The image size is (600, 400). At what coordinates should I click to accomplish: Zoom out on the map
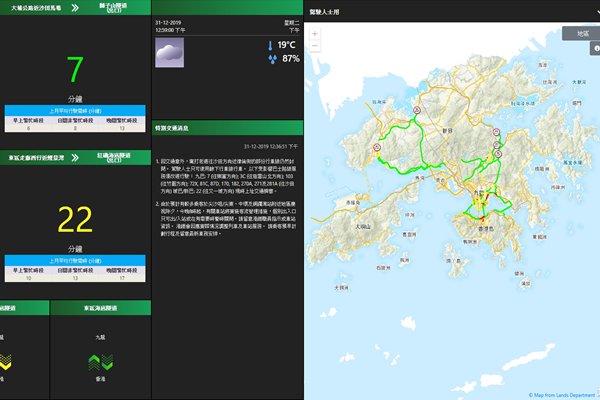pos(316,47)
